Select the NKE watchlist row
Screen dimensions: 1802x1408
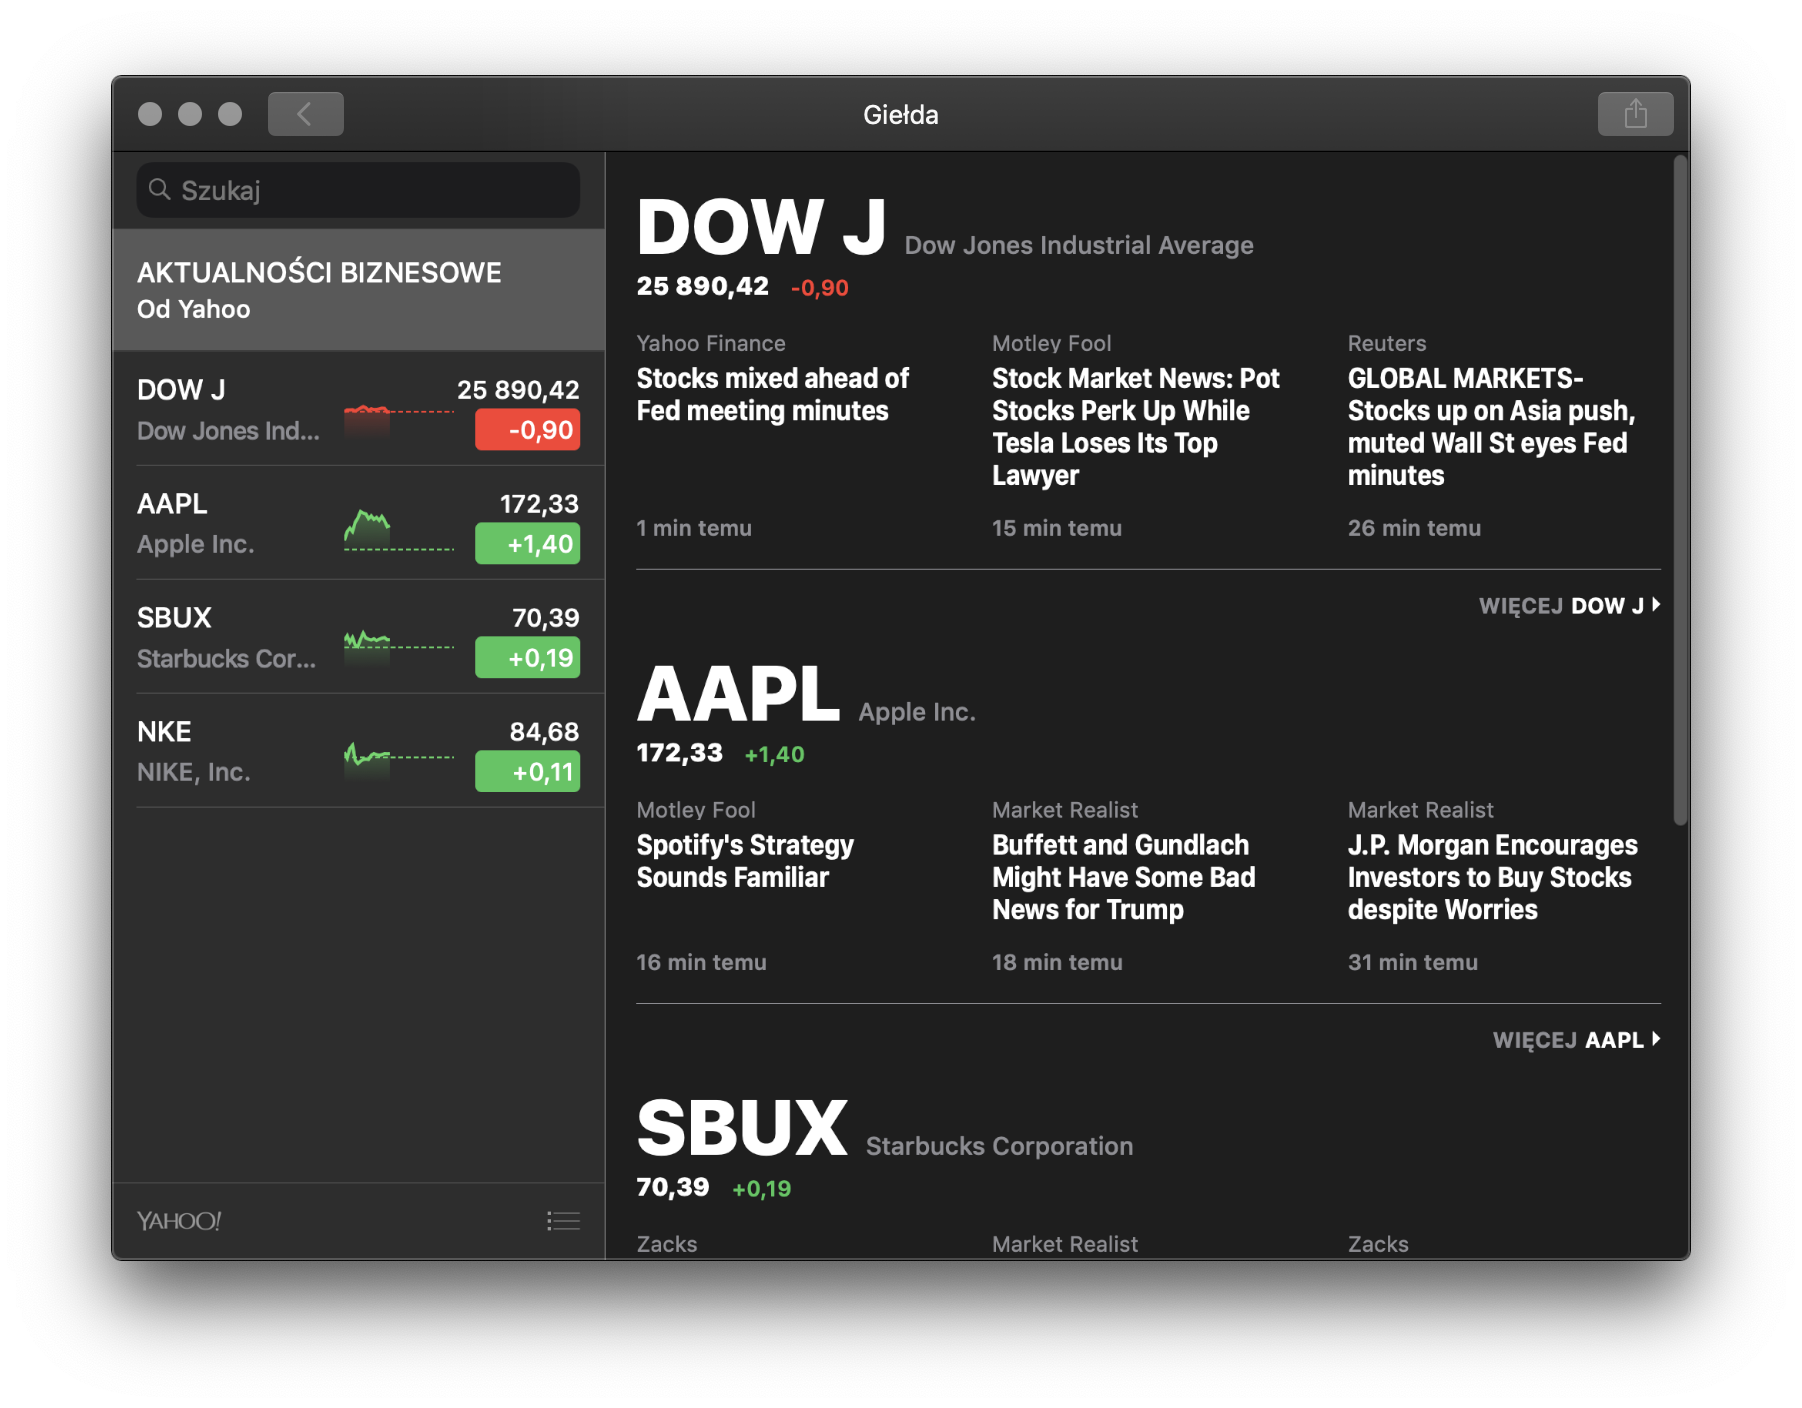(x=358, y=751)
